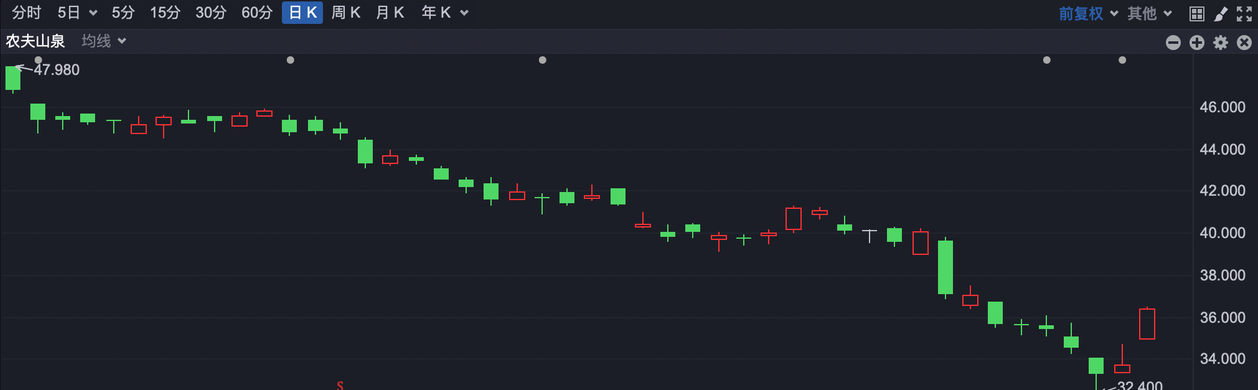Click the 38.000 price axis label
Image resolution: width=1258 pixels, height=390 pixels.
click(x=1222, y=275)
